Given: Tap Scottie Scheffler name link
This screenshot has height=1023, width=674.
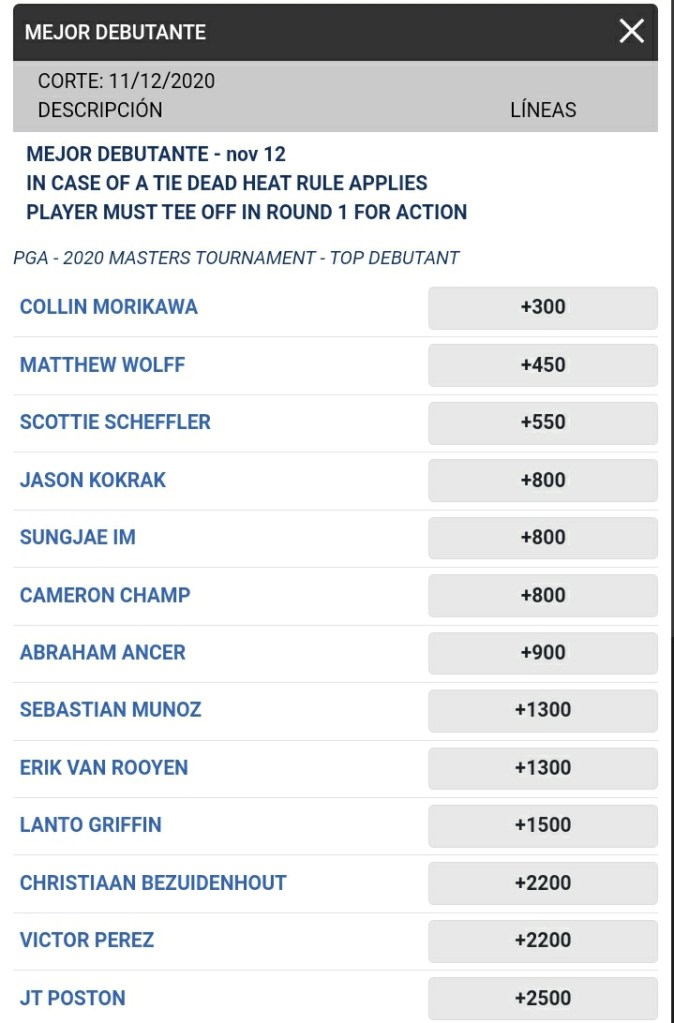Looking at the screenshot, I should click(x=115, y=422).
